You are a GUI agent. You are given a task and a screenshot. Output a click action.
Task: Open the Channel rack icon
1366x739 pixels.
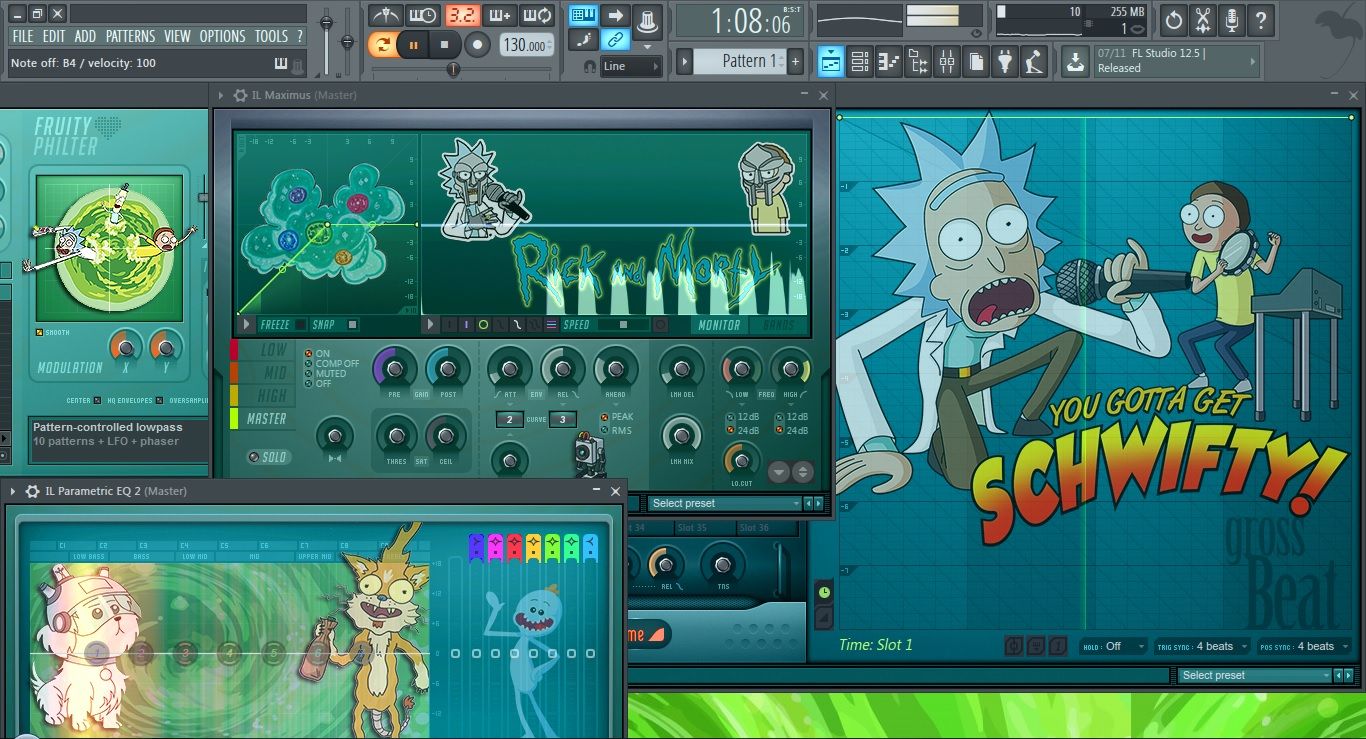click(859, 61)
